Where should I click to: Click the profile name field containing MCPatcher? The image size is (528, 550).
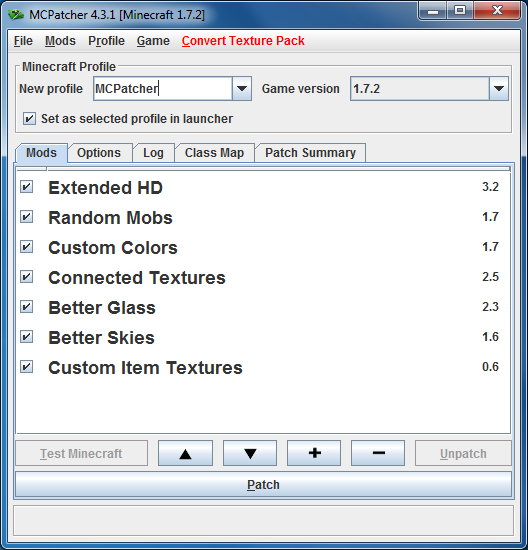coord(163,88)
